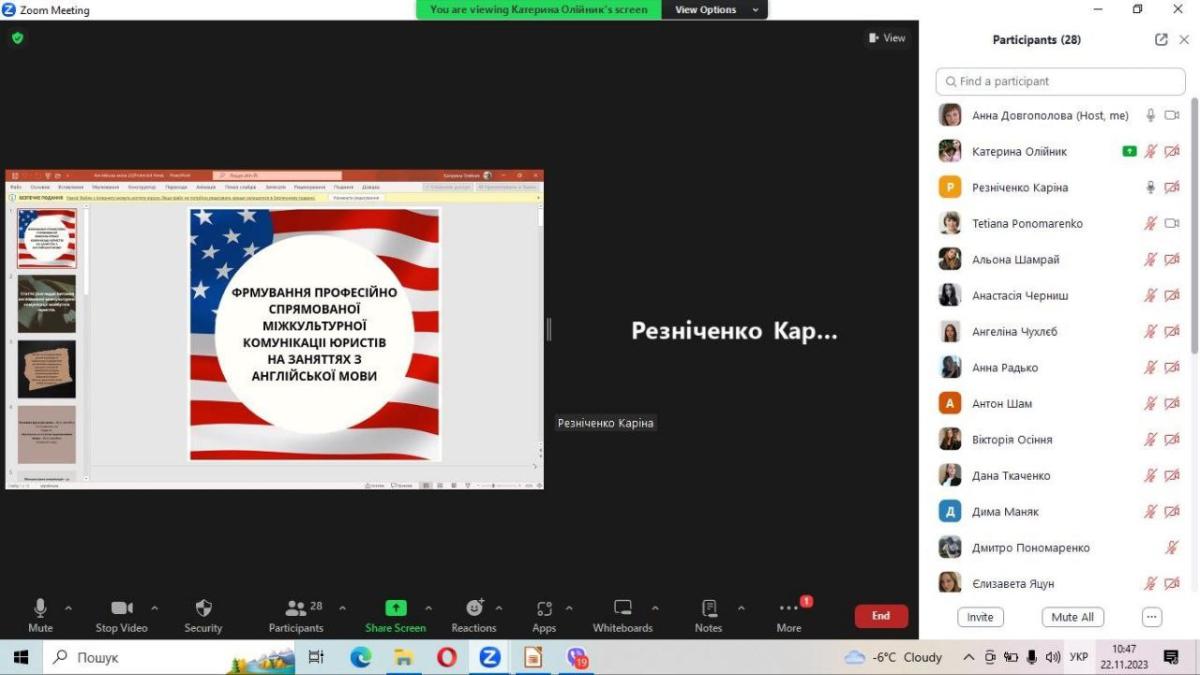The width and height of the screenshot is (1200, 675).
Task: Open the View layout menu
Action: [887, 38]
